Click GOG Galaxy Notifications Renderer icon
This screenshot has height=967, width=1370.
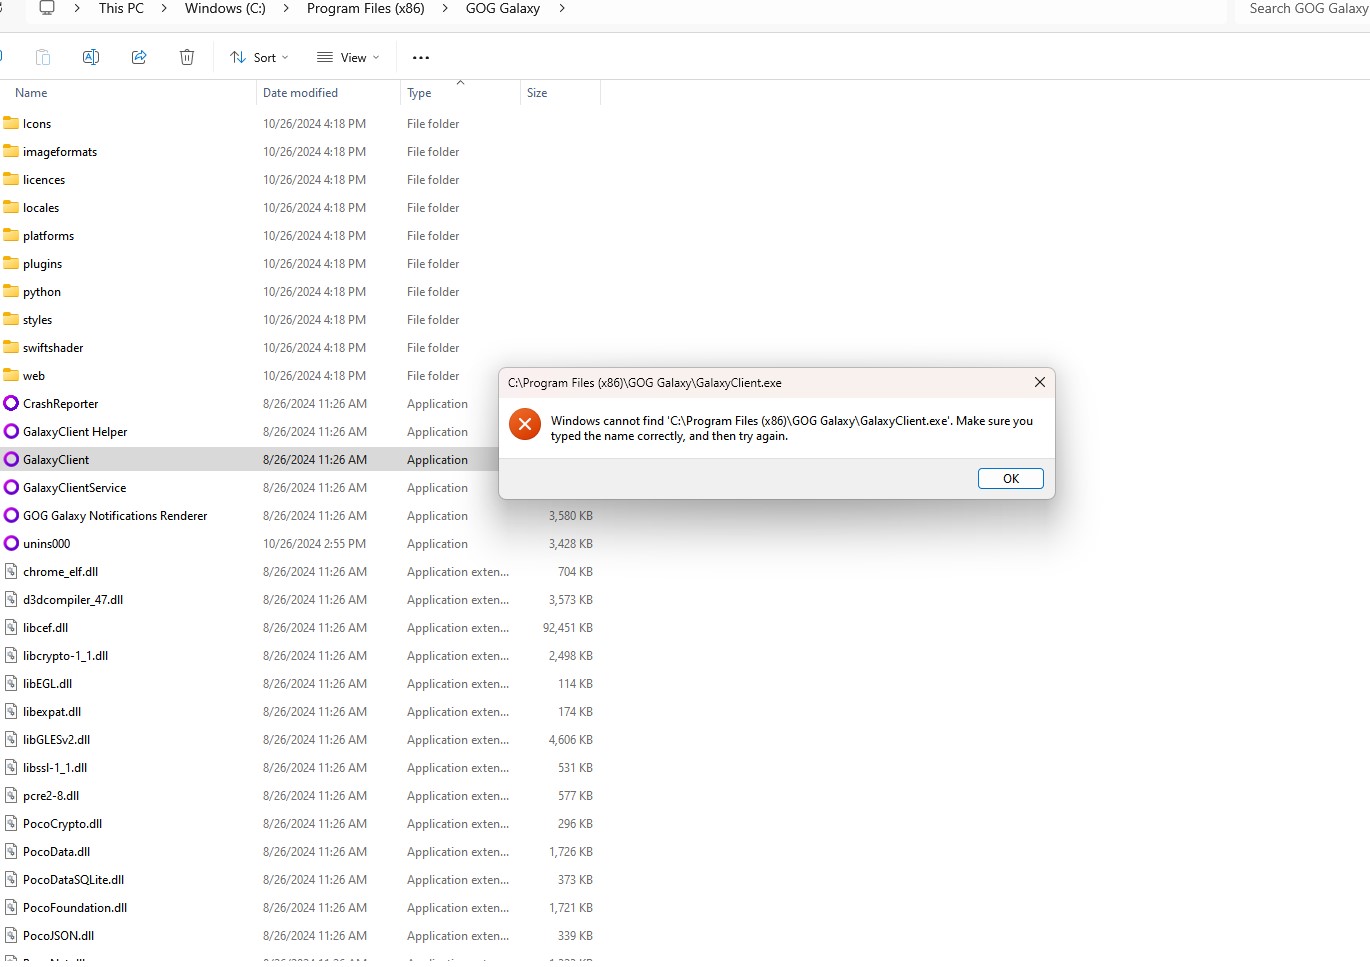point(11,515)
